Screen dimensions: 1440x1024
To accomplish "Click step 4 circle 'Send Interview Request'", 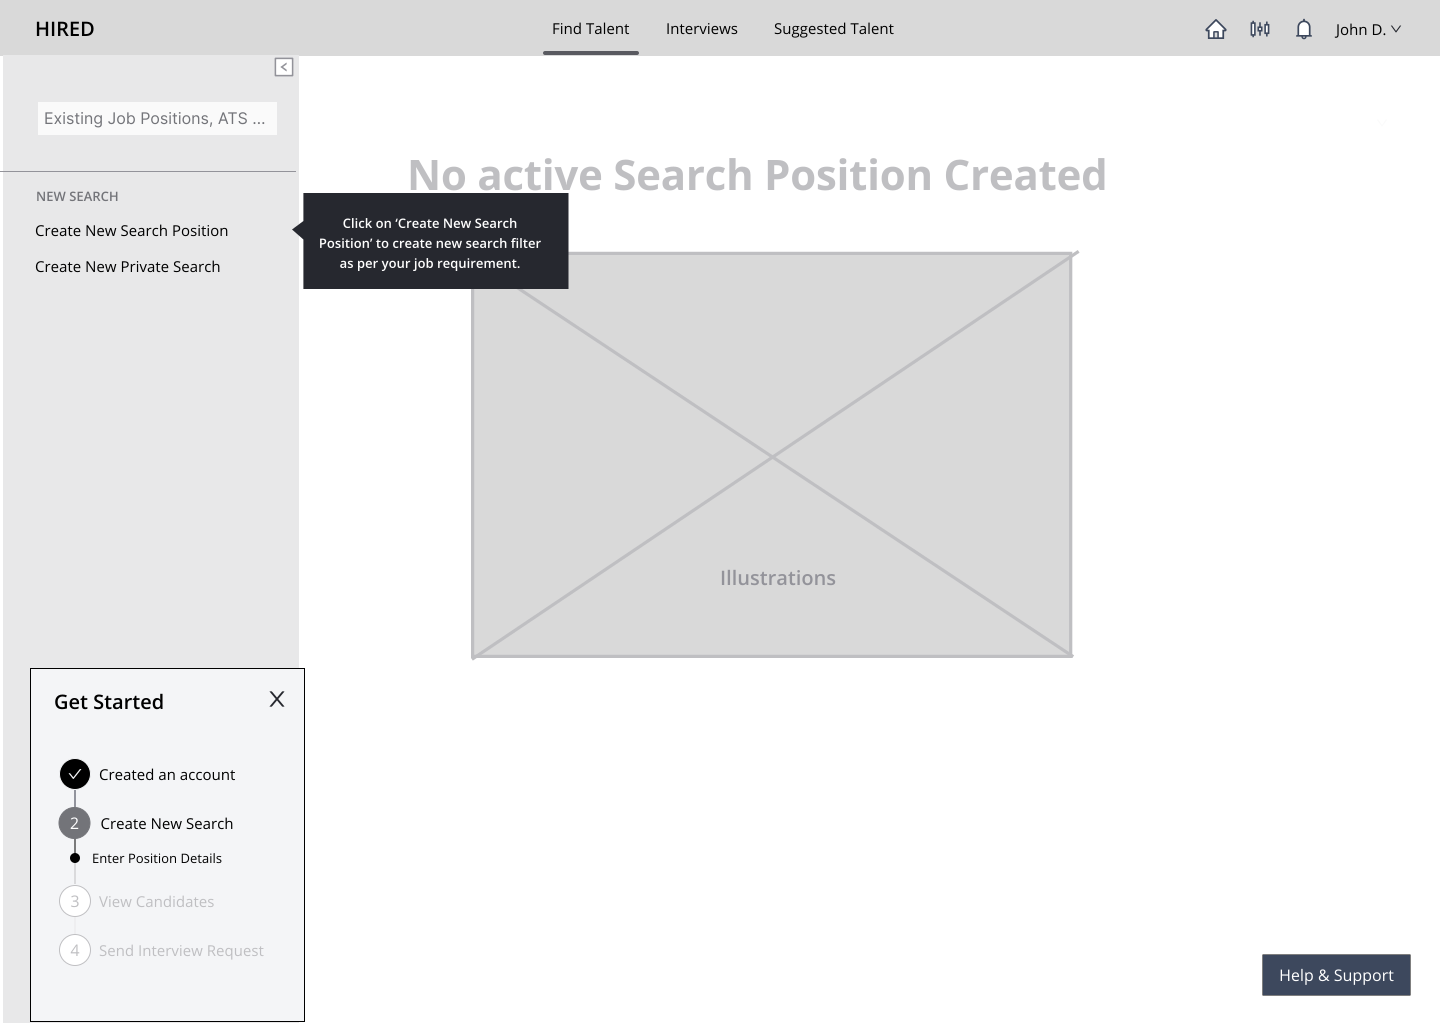I will click(x=74, y=950).
